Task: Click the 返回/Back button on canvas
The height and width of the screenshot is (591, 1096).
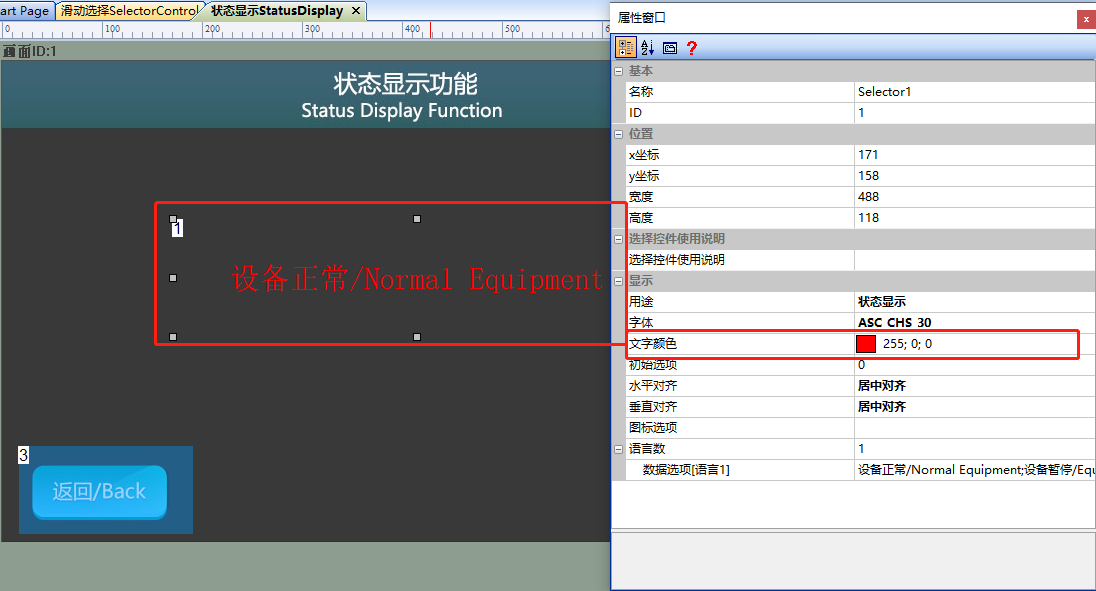Action: pyautogui.click(x=99, y=492)
